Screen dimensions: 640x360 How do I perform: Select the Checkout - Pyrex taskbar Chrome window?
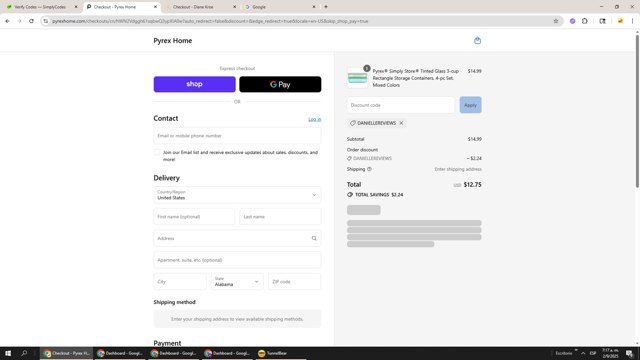[x=67, y=353]
